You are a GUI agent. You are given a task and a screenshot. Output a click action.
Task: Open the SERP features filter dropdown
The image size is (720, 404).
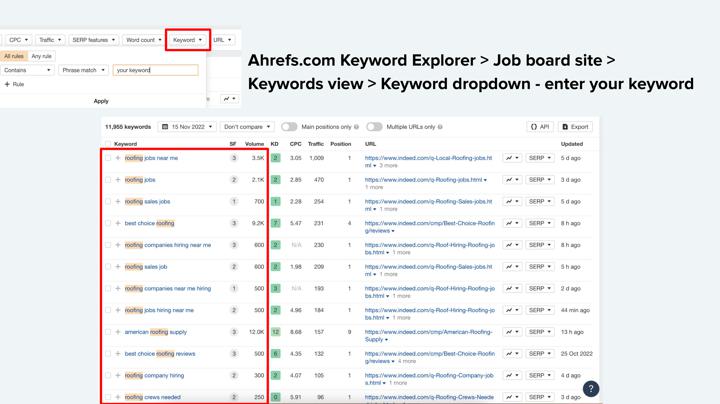pos(93,40)
